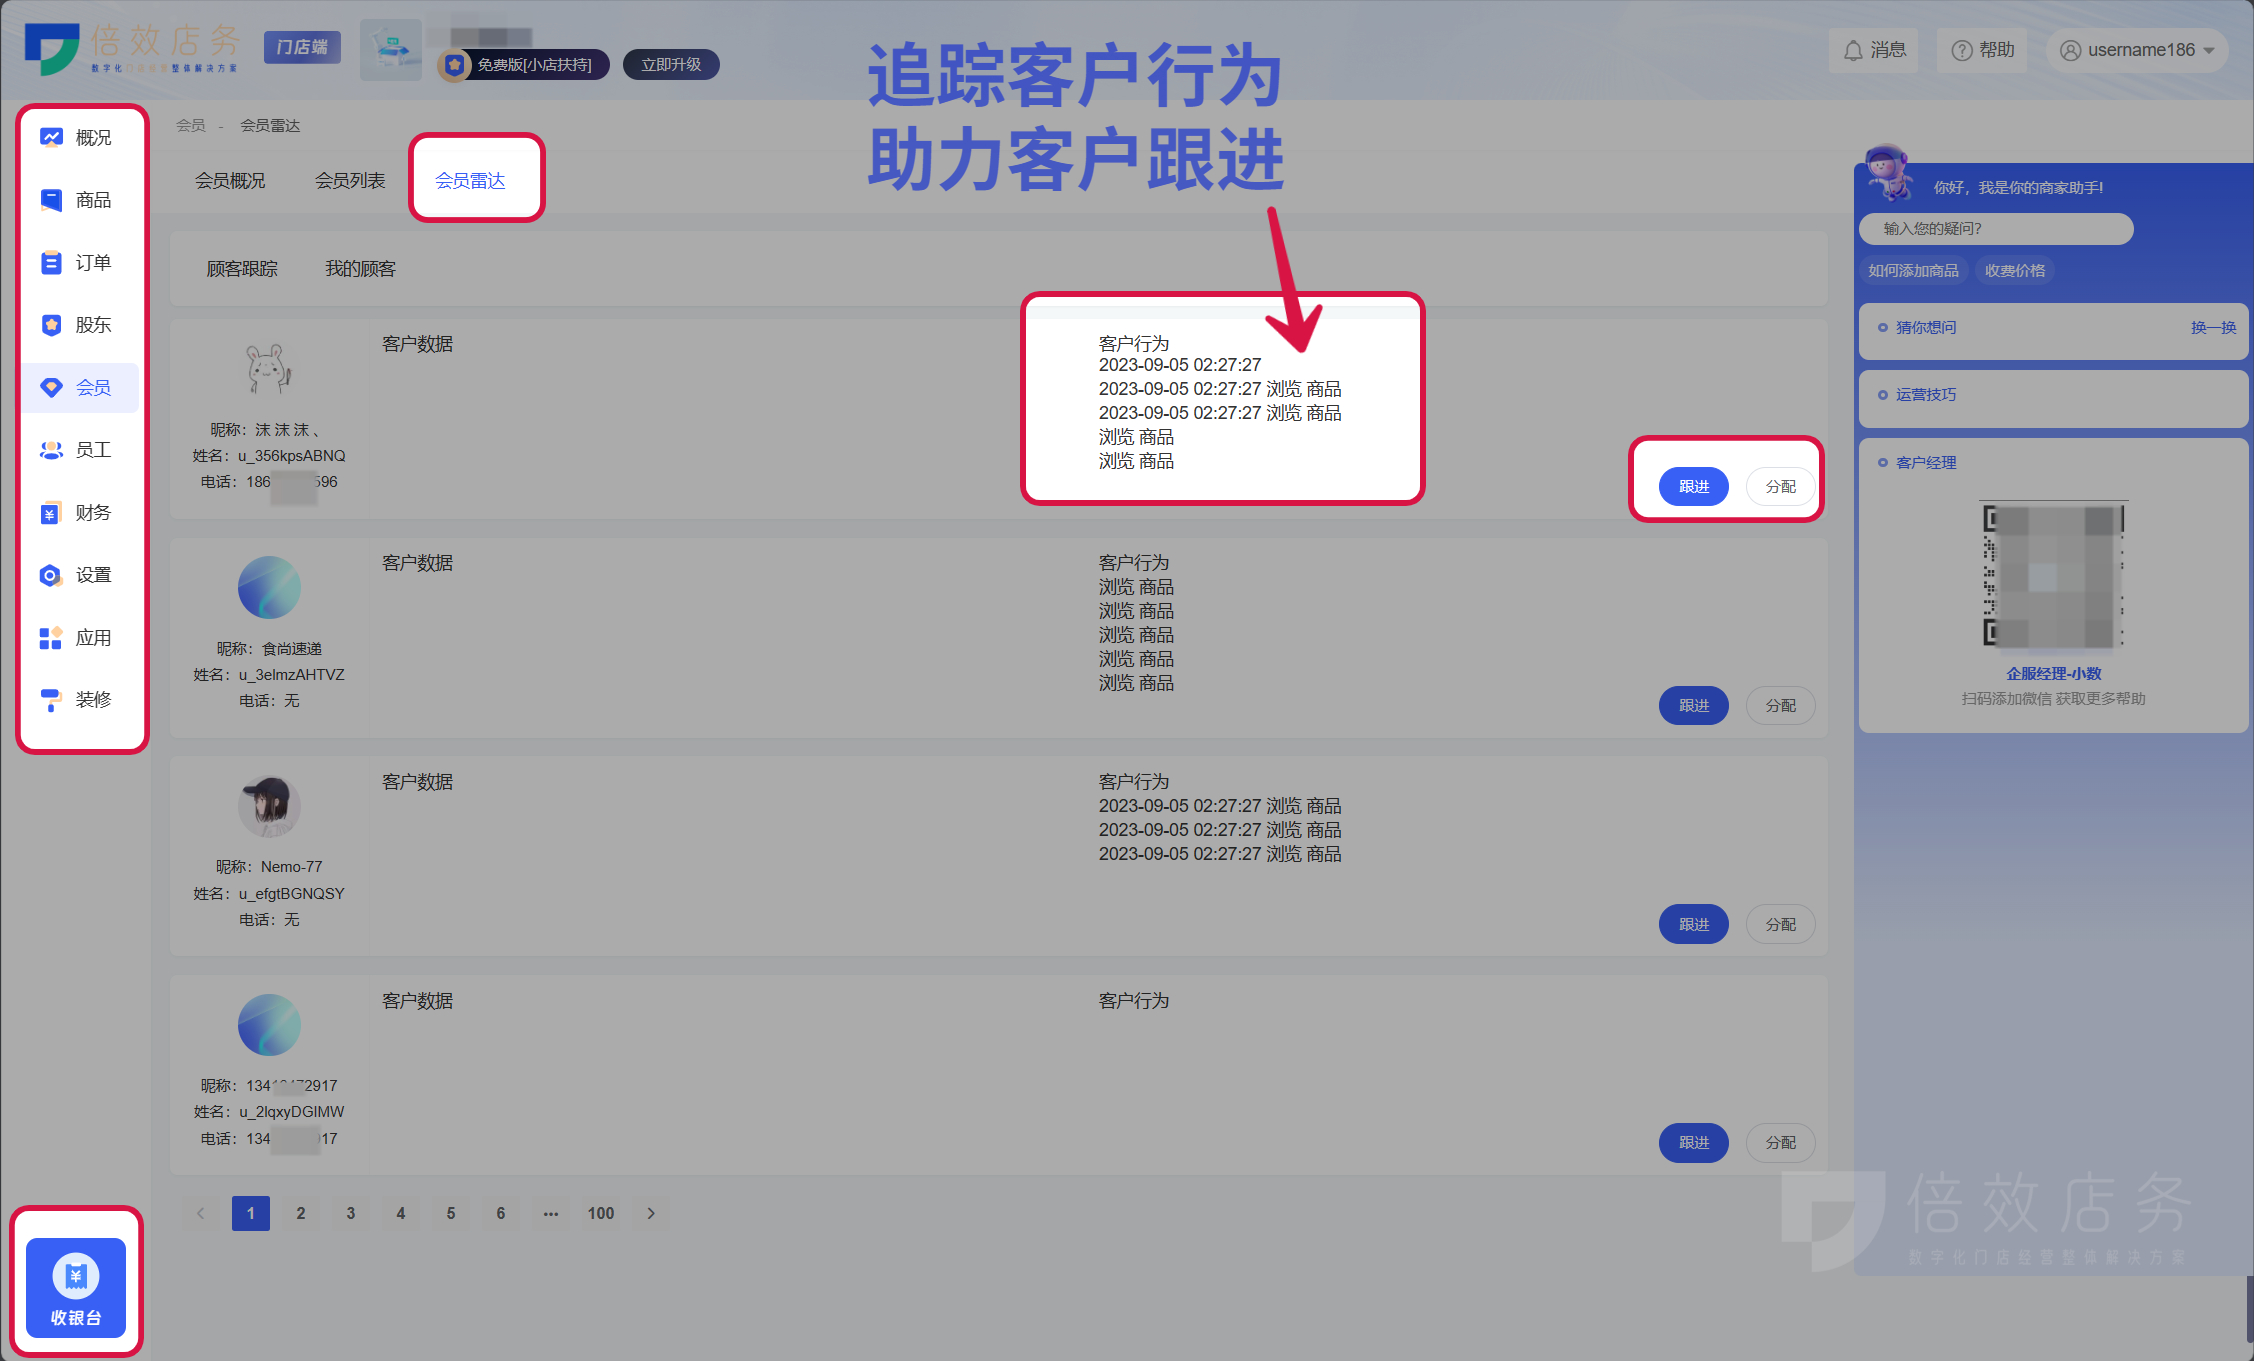This screenshot has width=2254, height=1361.
Task: Open the 消息 notifications bell
Action: click(x=1874, y=49)
